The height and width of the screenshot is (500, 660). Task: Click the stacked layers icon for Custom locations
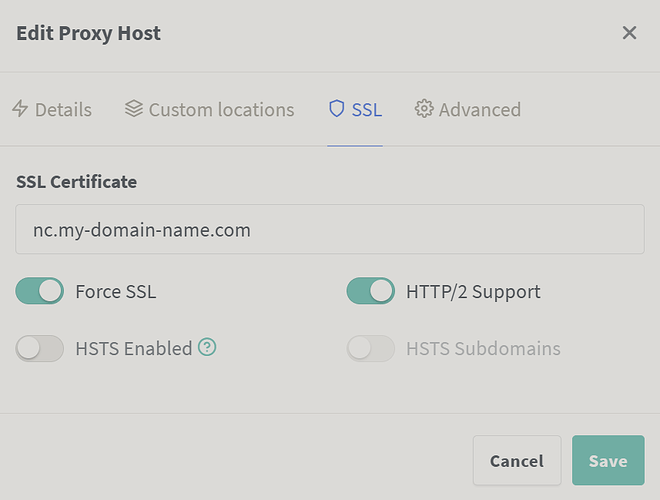[134, 109]
